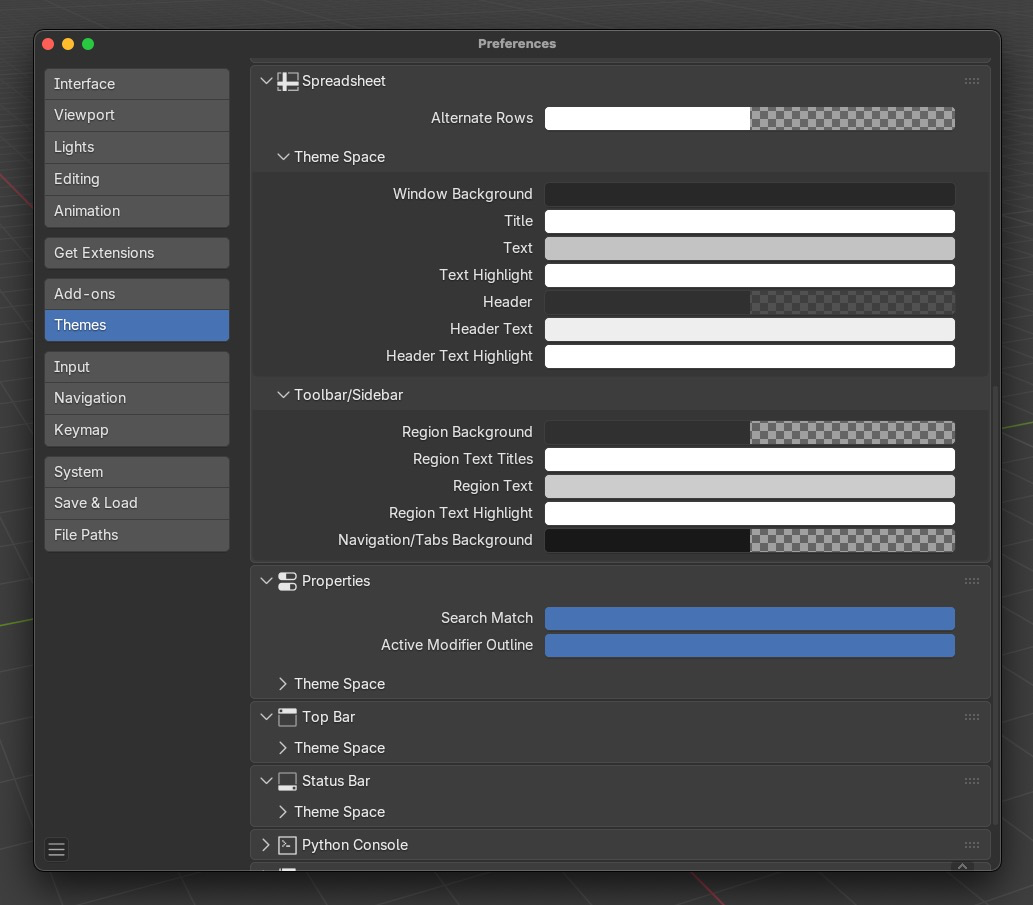This screenshot has width=1033, height=905.
Task: Click the Status Bar panel grip dots
Action: [972, 781]
